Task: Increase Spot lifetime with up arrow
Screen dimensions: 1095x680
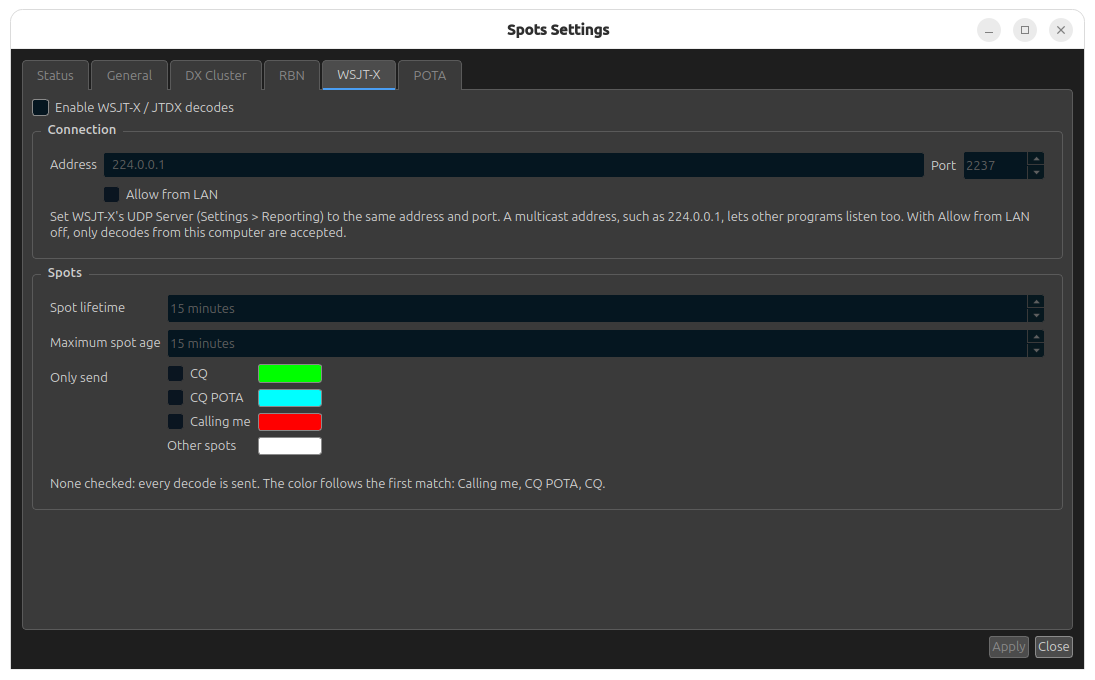Action: (1036, 302)
